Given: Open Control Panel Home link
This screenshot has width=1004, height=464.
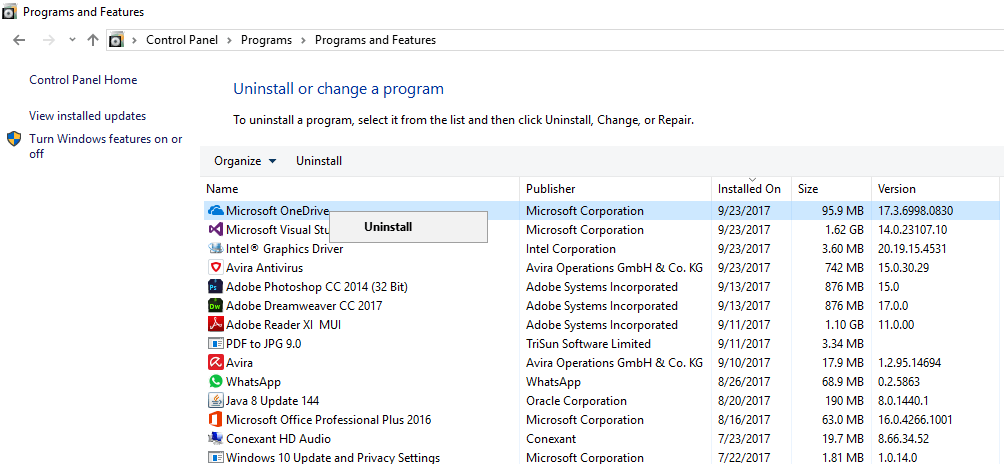Looking at the screenshot, I should pyautogui.click(x=83, y=80).
